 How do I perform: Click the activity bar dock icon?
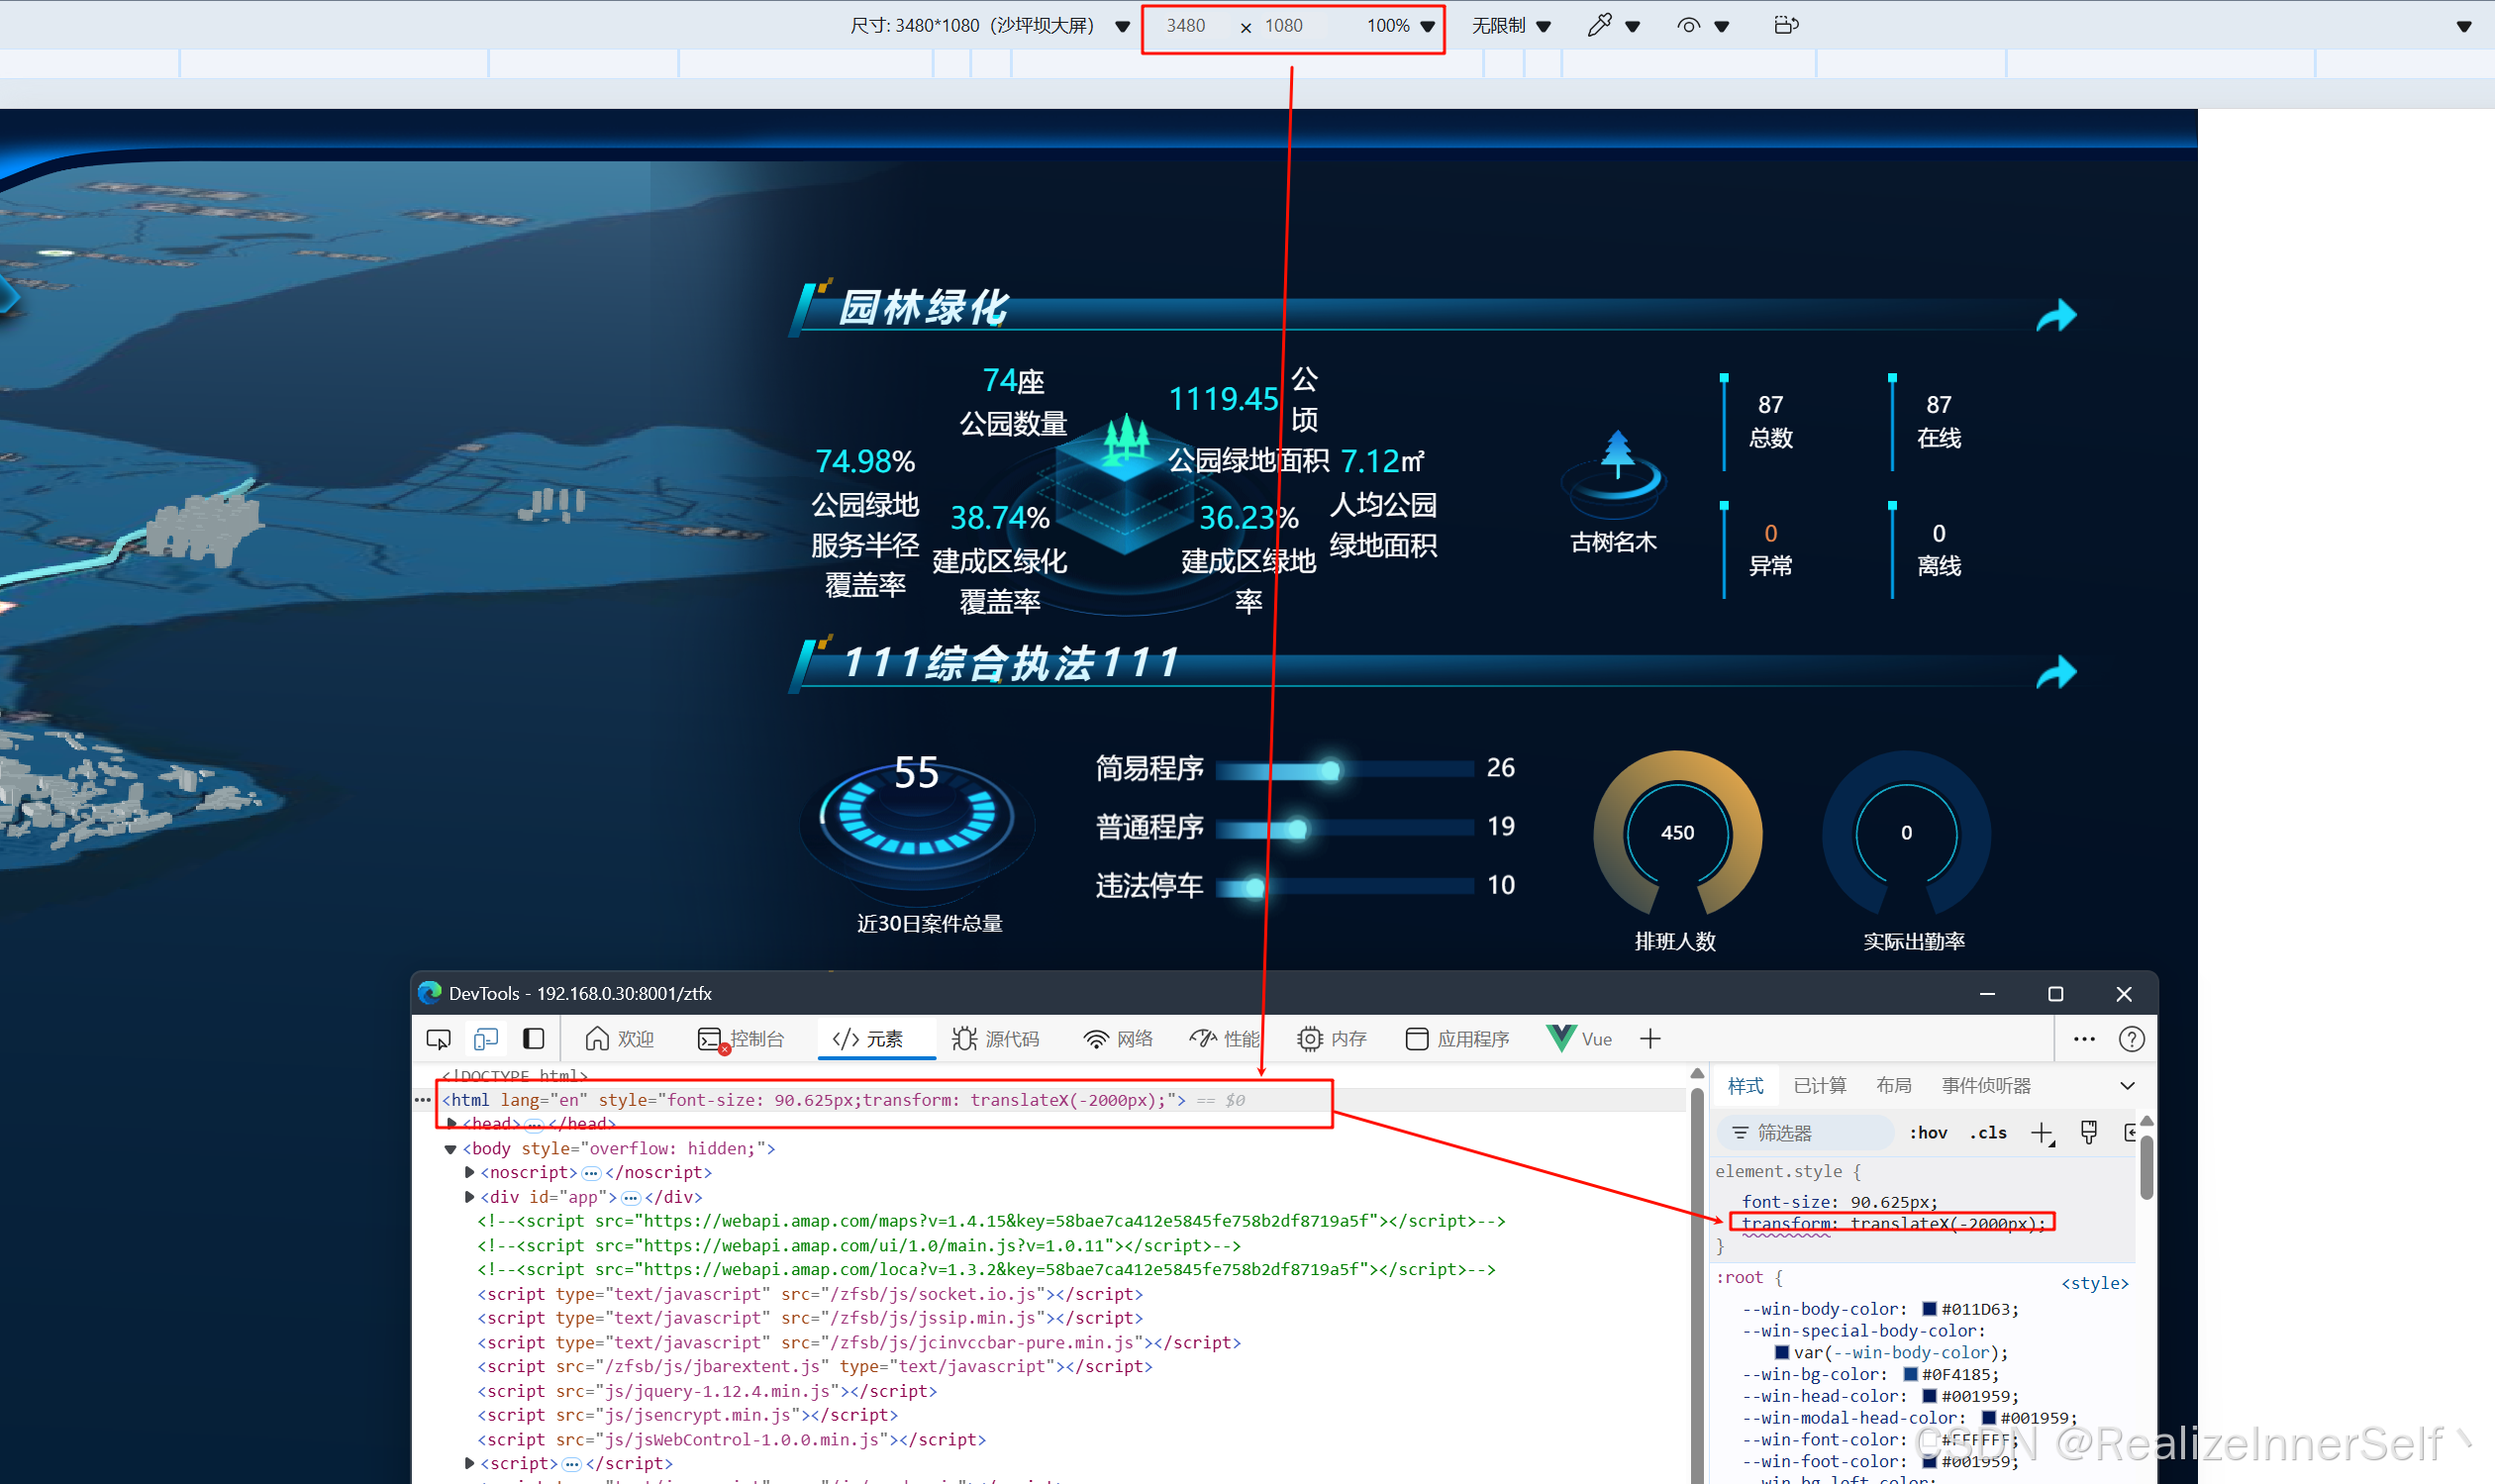(x=534, y=1039)
